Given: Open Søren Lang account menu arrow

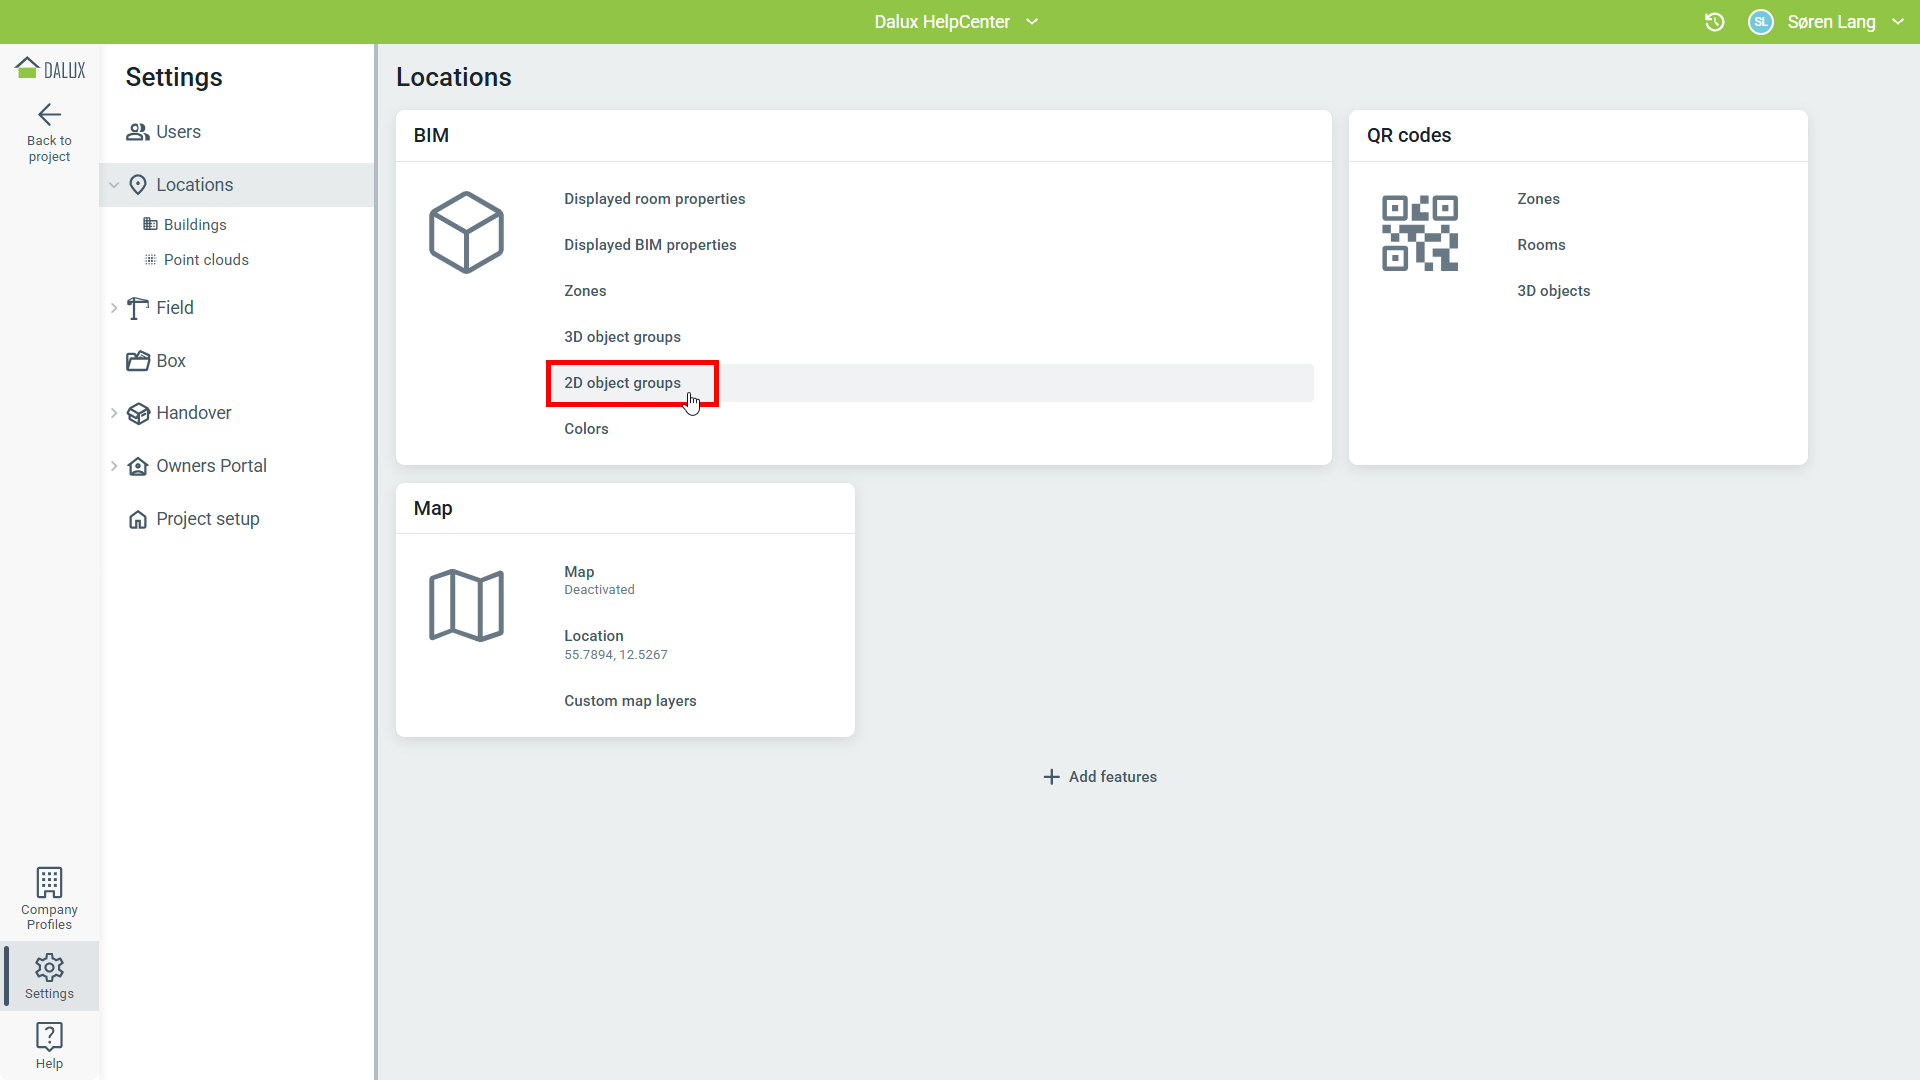Looking at the screenshot, I should click(x=1897, y=22).
